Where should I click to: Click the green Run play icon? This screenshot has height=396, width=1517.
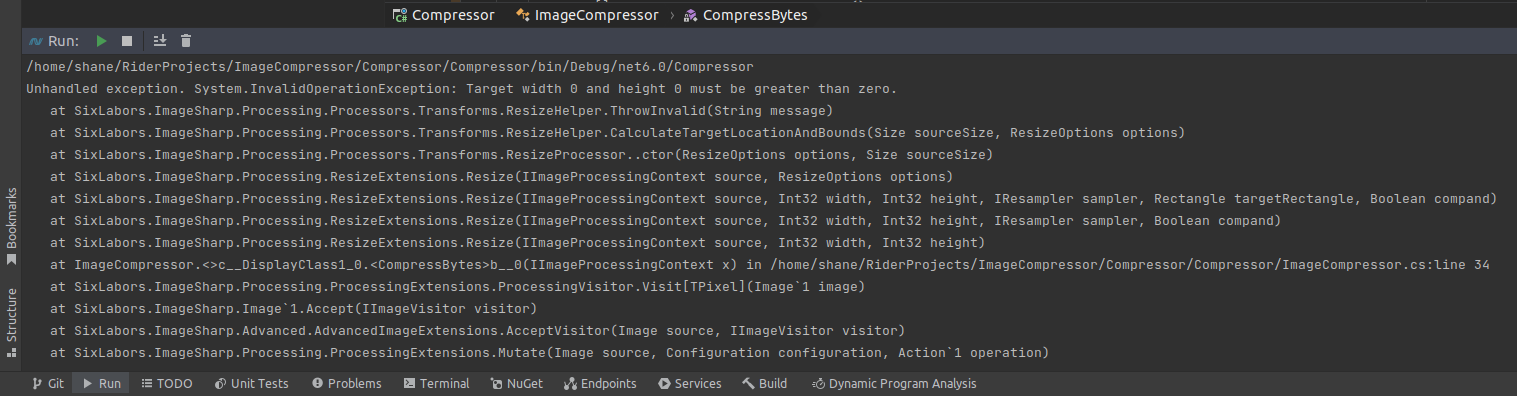[101, 41]
